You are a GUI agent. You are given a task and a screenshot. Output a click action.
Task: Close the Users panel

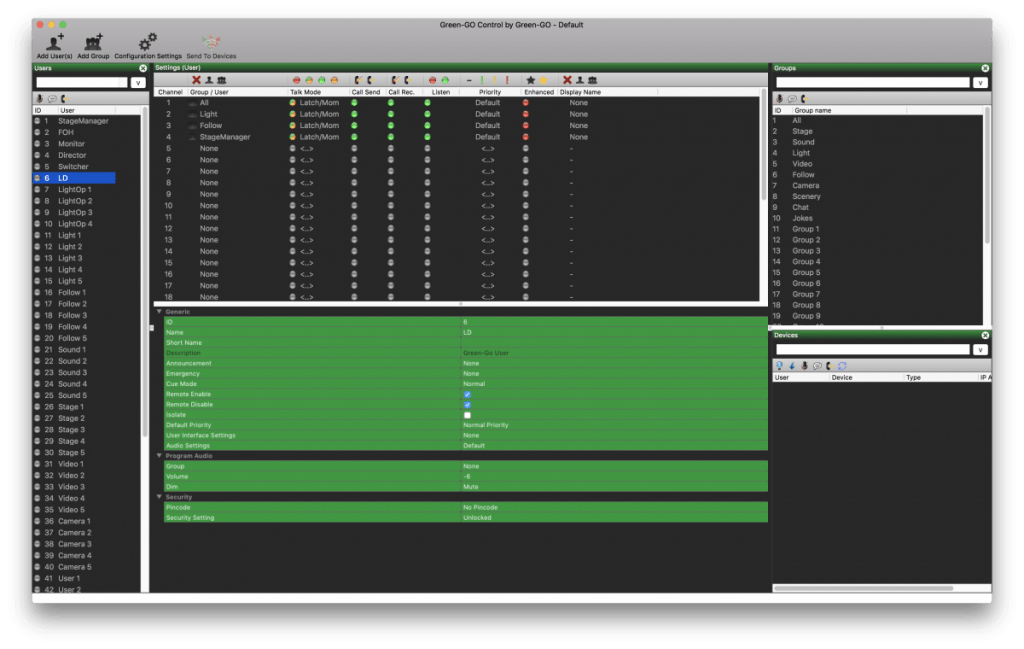[x=143, y=68]
